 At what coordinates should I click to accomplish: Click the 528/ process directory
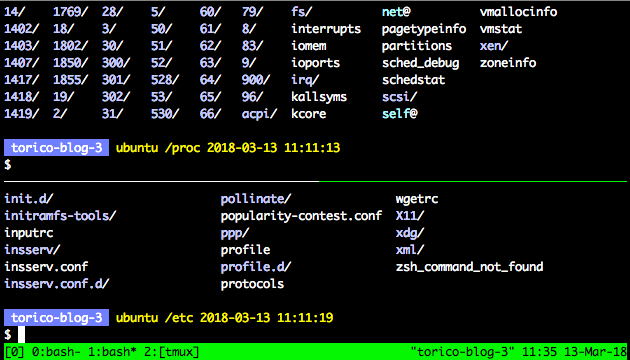(165, 80)
